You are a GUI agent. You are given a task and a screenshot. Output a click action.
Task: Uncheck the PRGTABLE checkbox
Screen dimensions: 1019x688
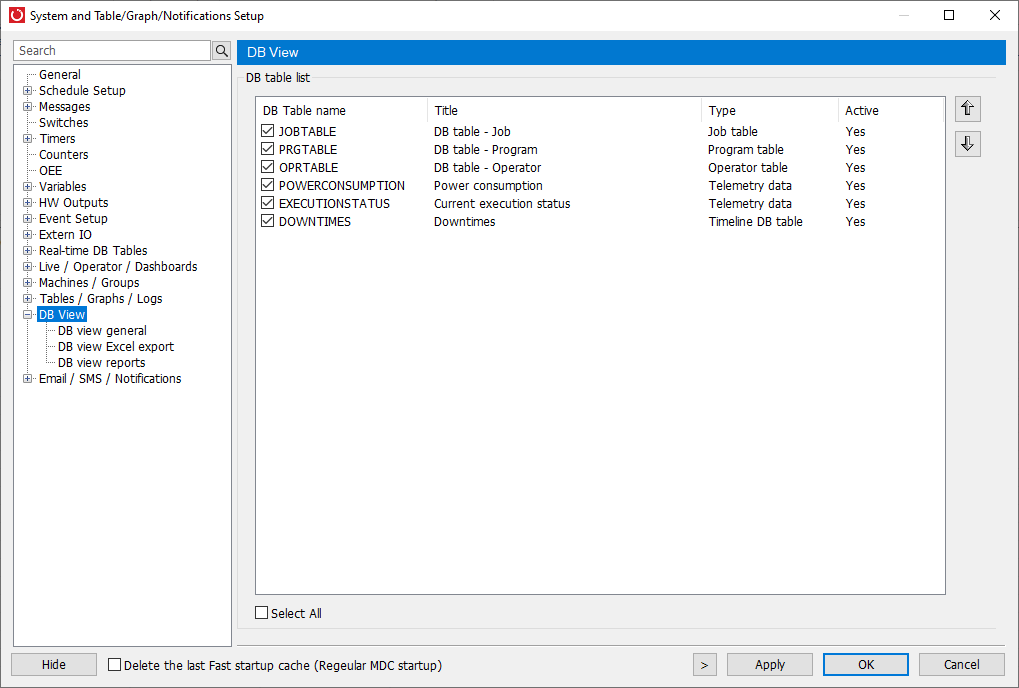coord(267,149)
